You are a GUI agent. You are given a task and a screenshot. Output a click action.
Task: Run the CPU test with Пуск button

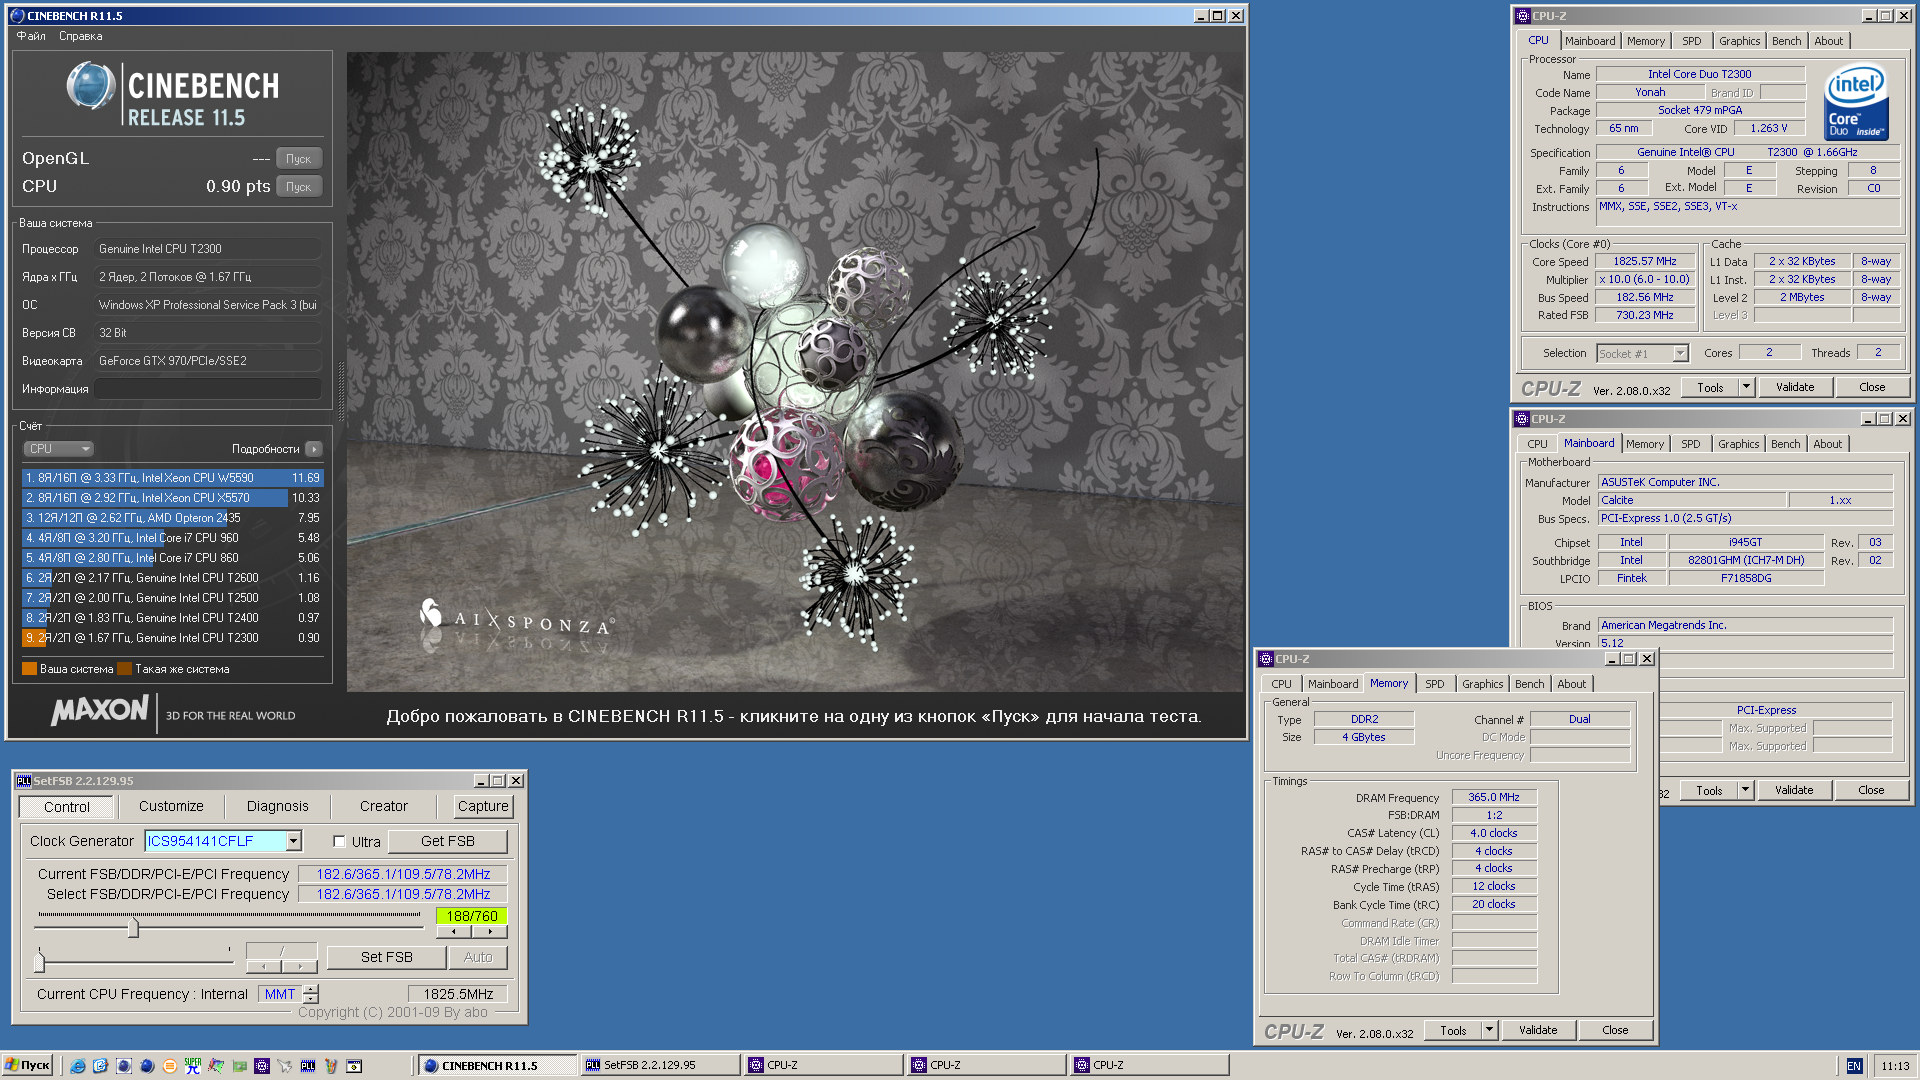coord(298,186)
